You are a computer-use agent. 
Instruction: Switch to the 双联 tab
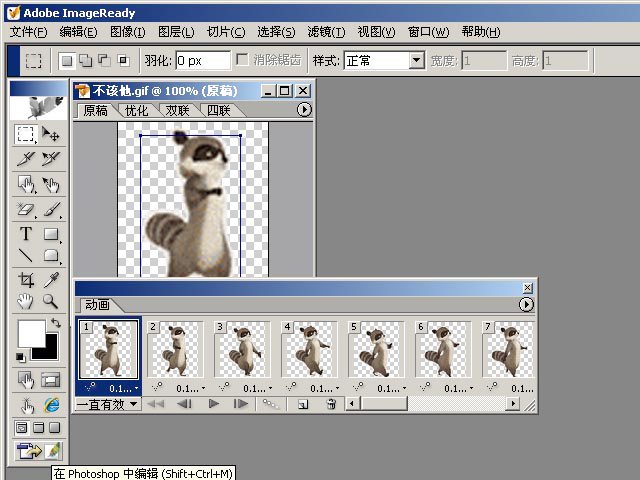(x=178, y=111)
